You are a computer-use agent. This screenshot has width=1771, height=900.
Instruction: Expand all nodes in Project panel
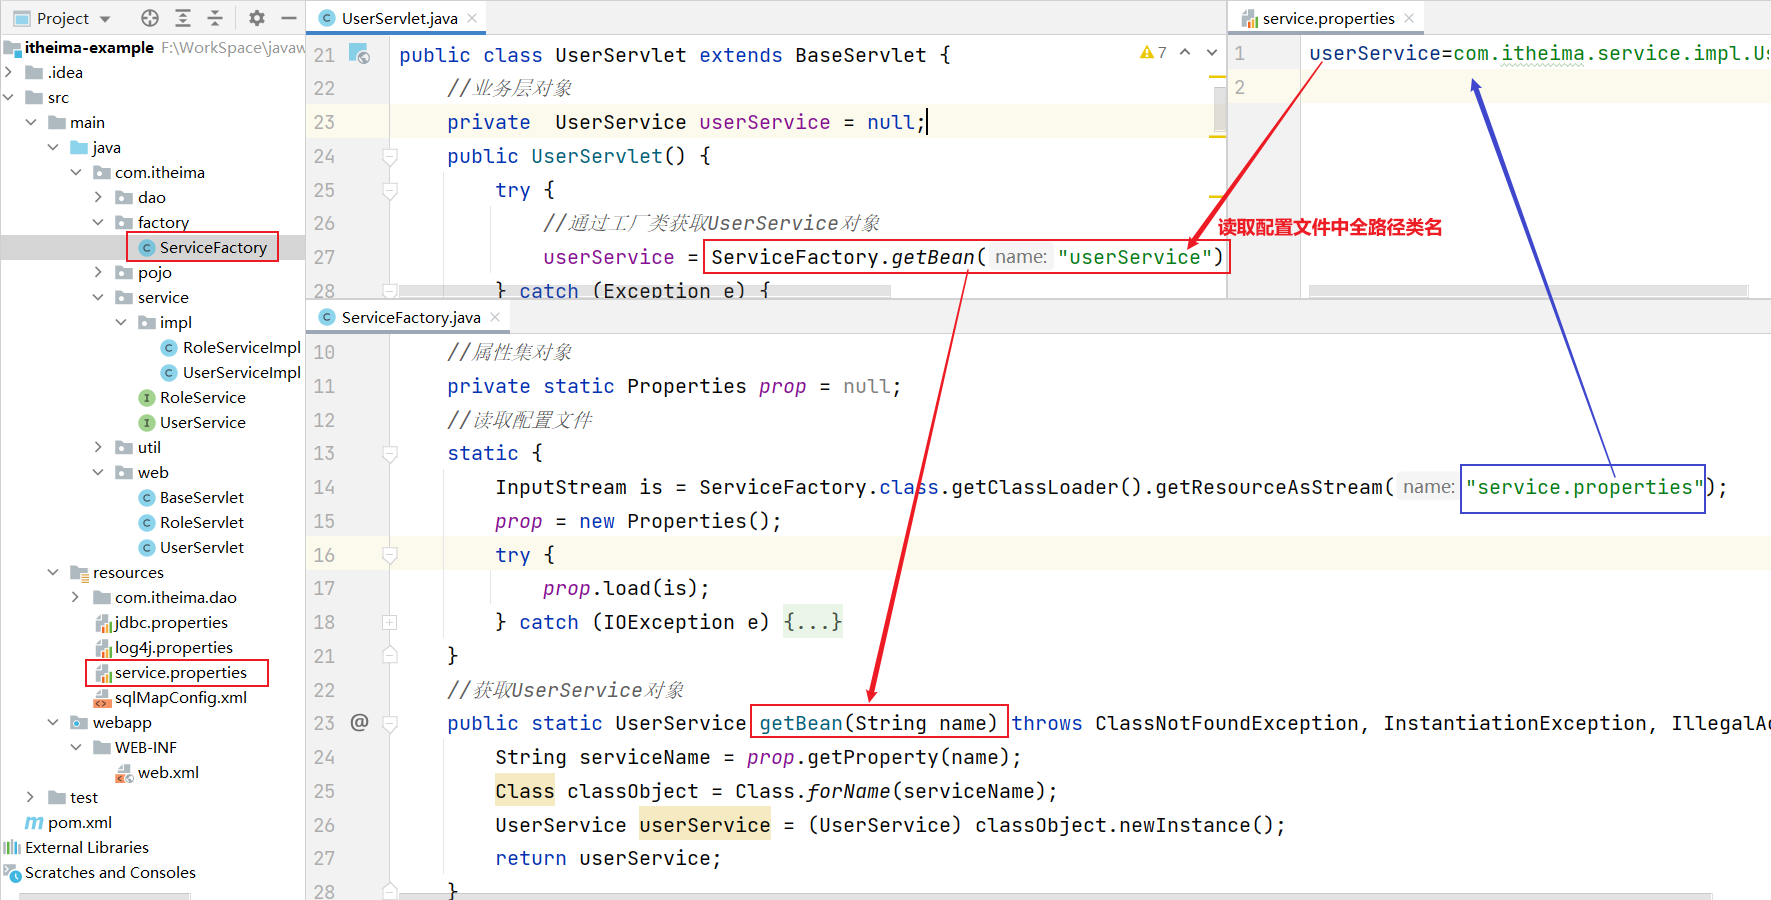coord(183,18)
